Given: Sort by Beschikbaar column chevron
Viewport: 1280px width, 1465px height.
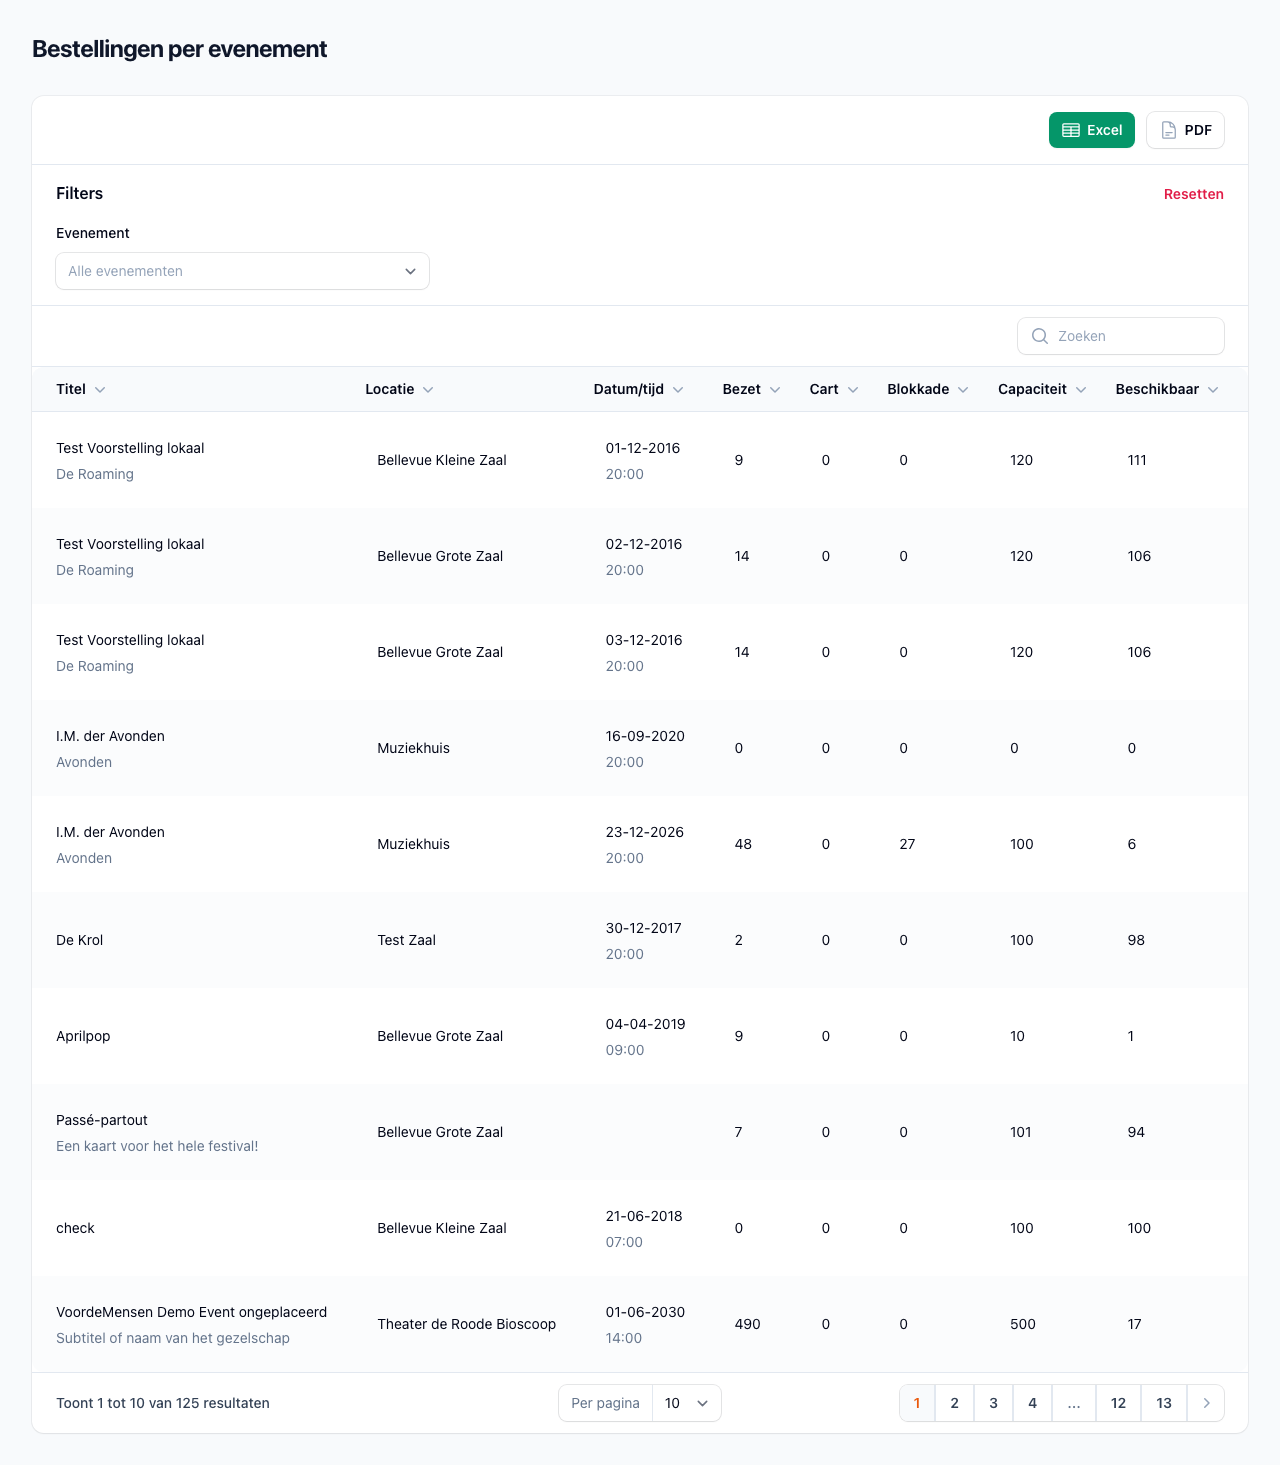Looking at the screenshot, I should point(1213,390).
